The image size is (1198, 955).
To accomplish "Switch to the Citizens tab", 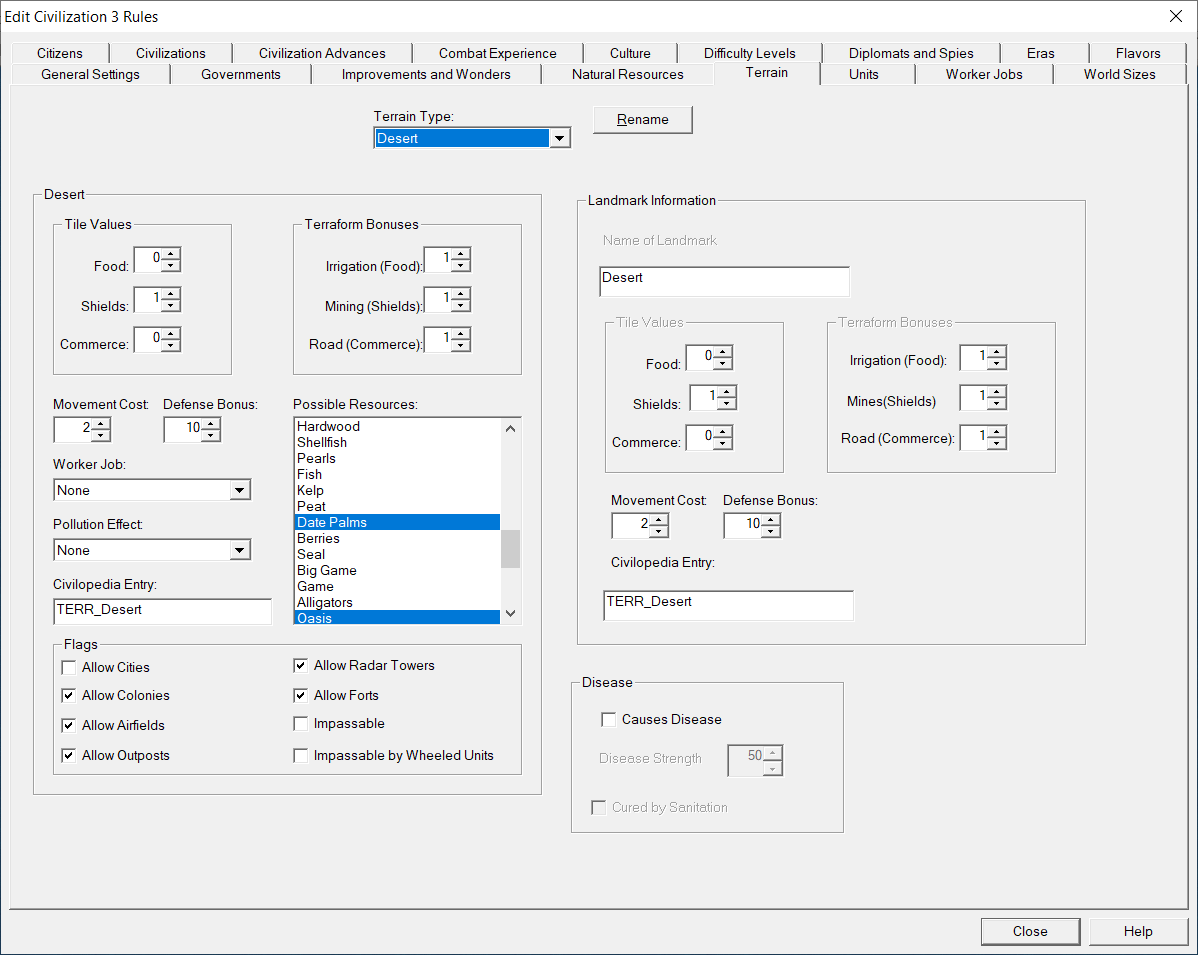I will tap(60, 53).
